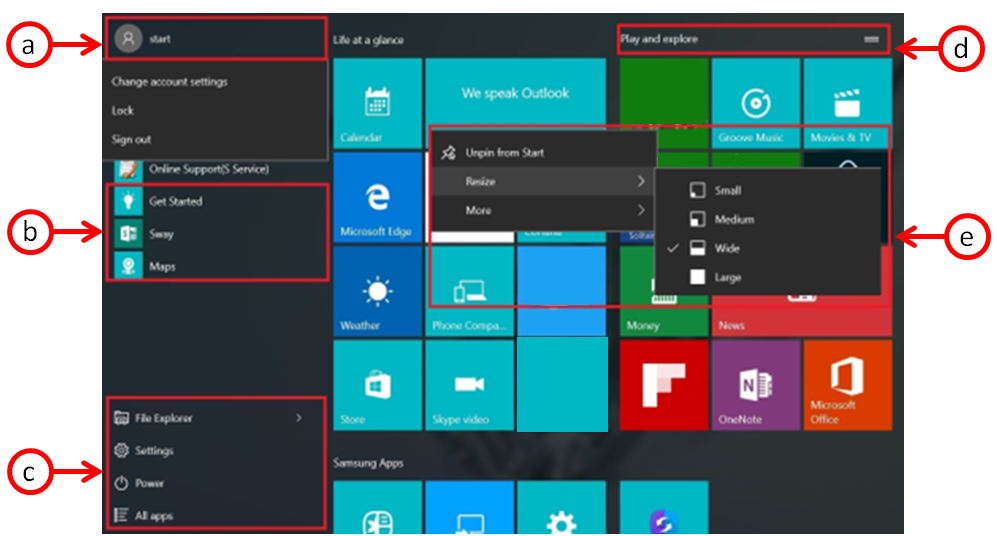Open the News tile
Image resolution: width=997 pixels, height=536 pixels.
(802, 316)
